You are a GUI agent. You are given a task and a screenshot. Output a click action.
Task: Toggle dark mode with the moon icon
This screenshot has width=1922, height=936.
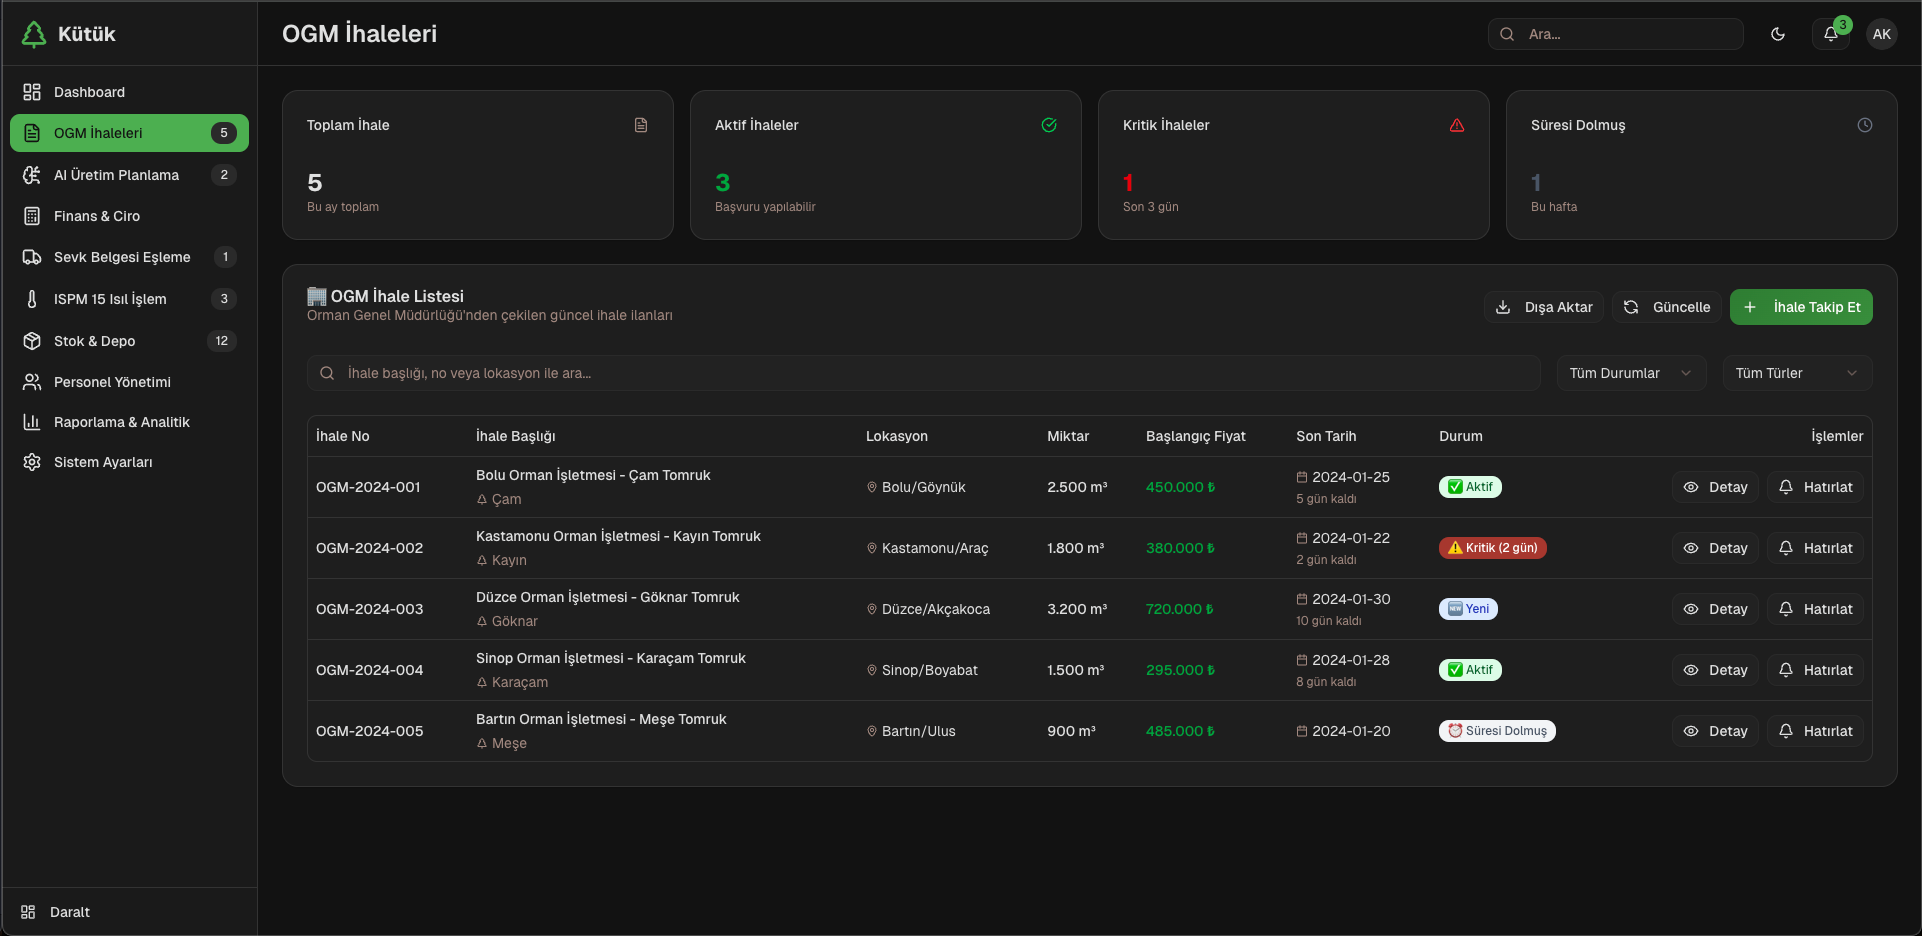click(1779, 33)
